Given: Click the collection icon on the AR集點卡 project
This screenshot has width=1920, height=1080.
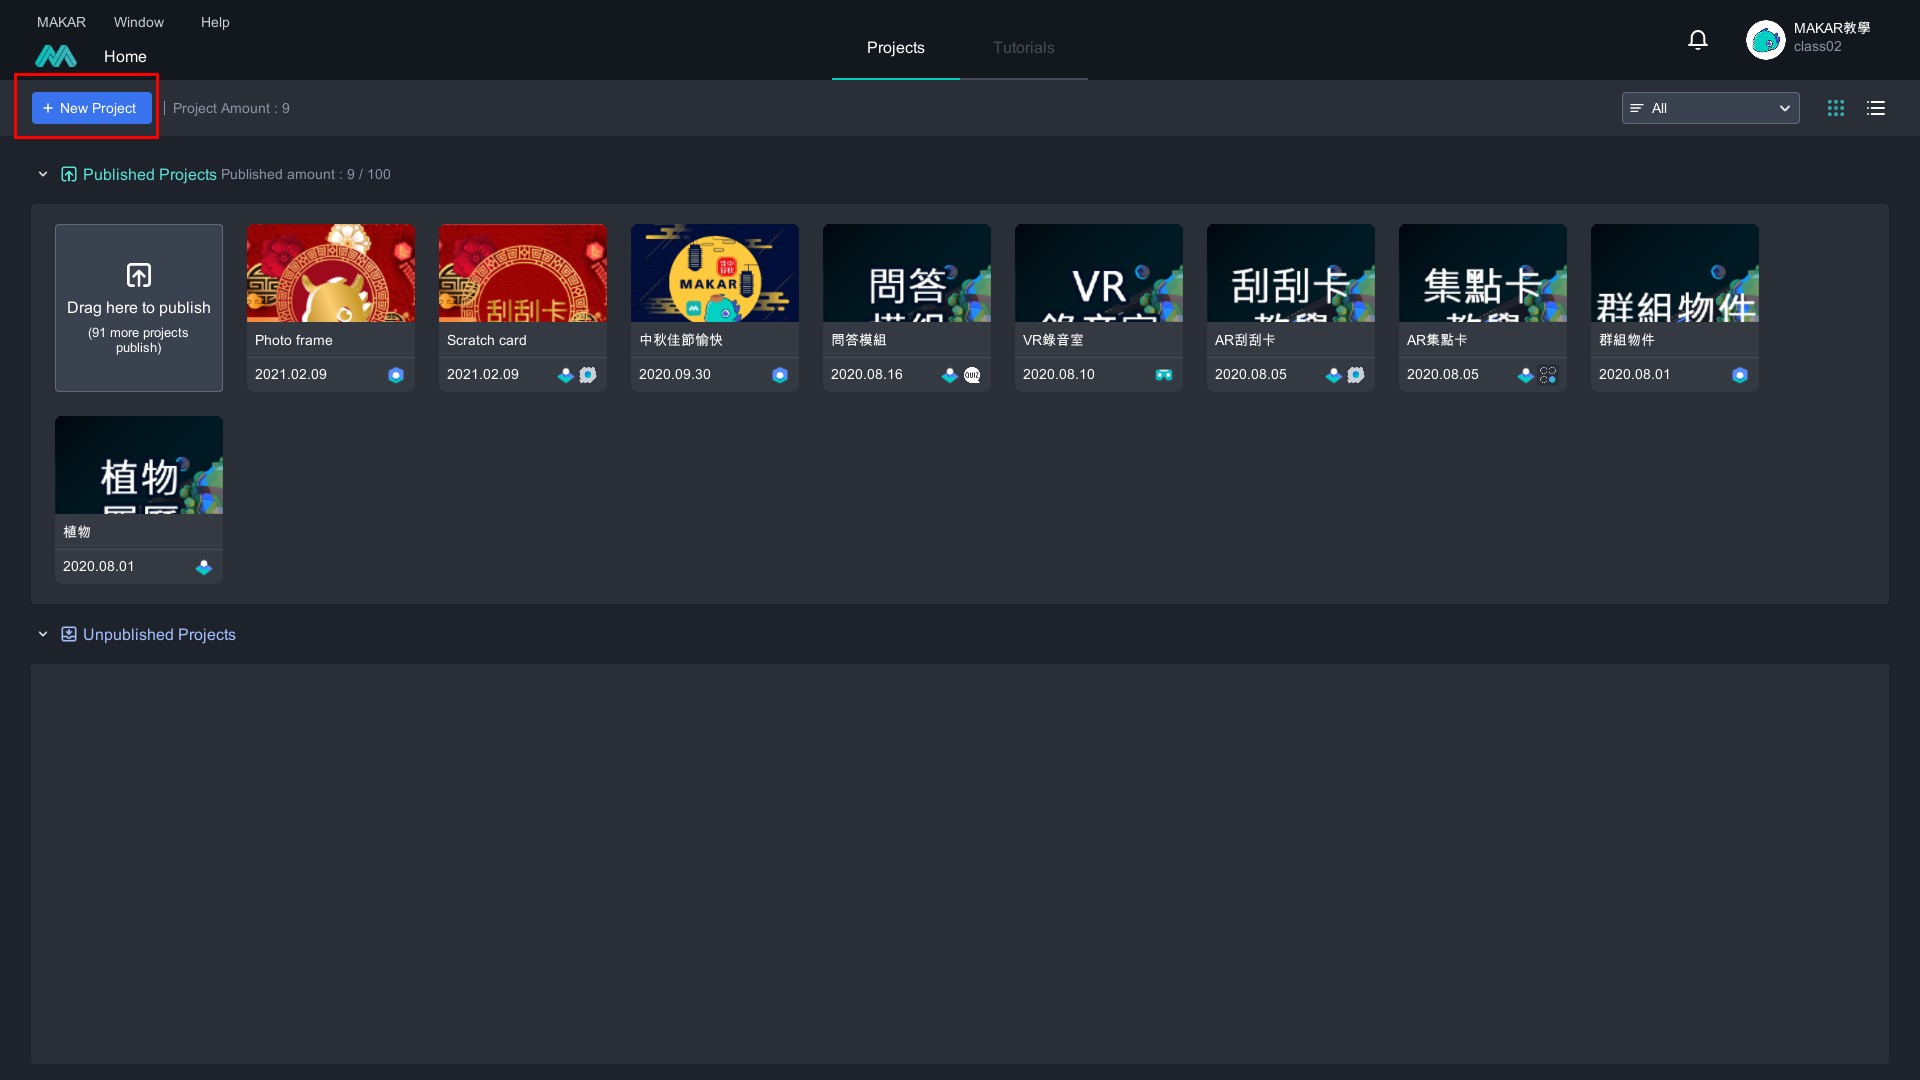Looking at the screenshot, I should click(x=1548, y=375).
